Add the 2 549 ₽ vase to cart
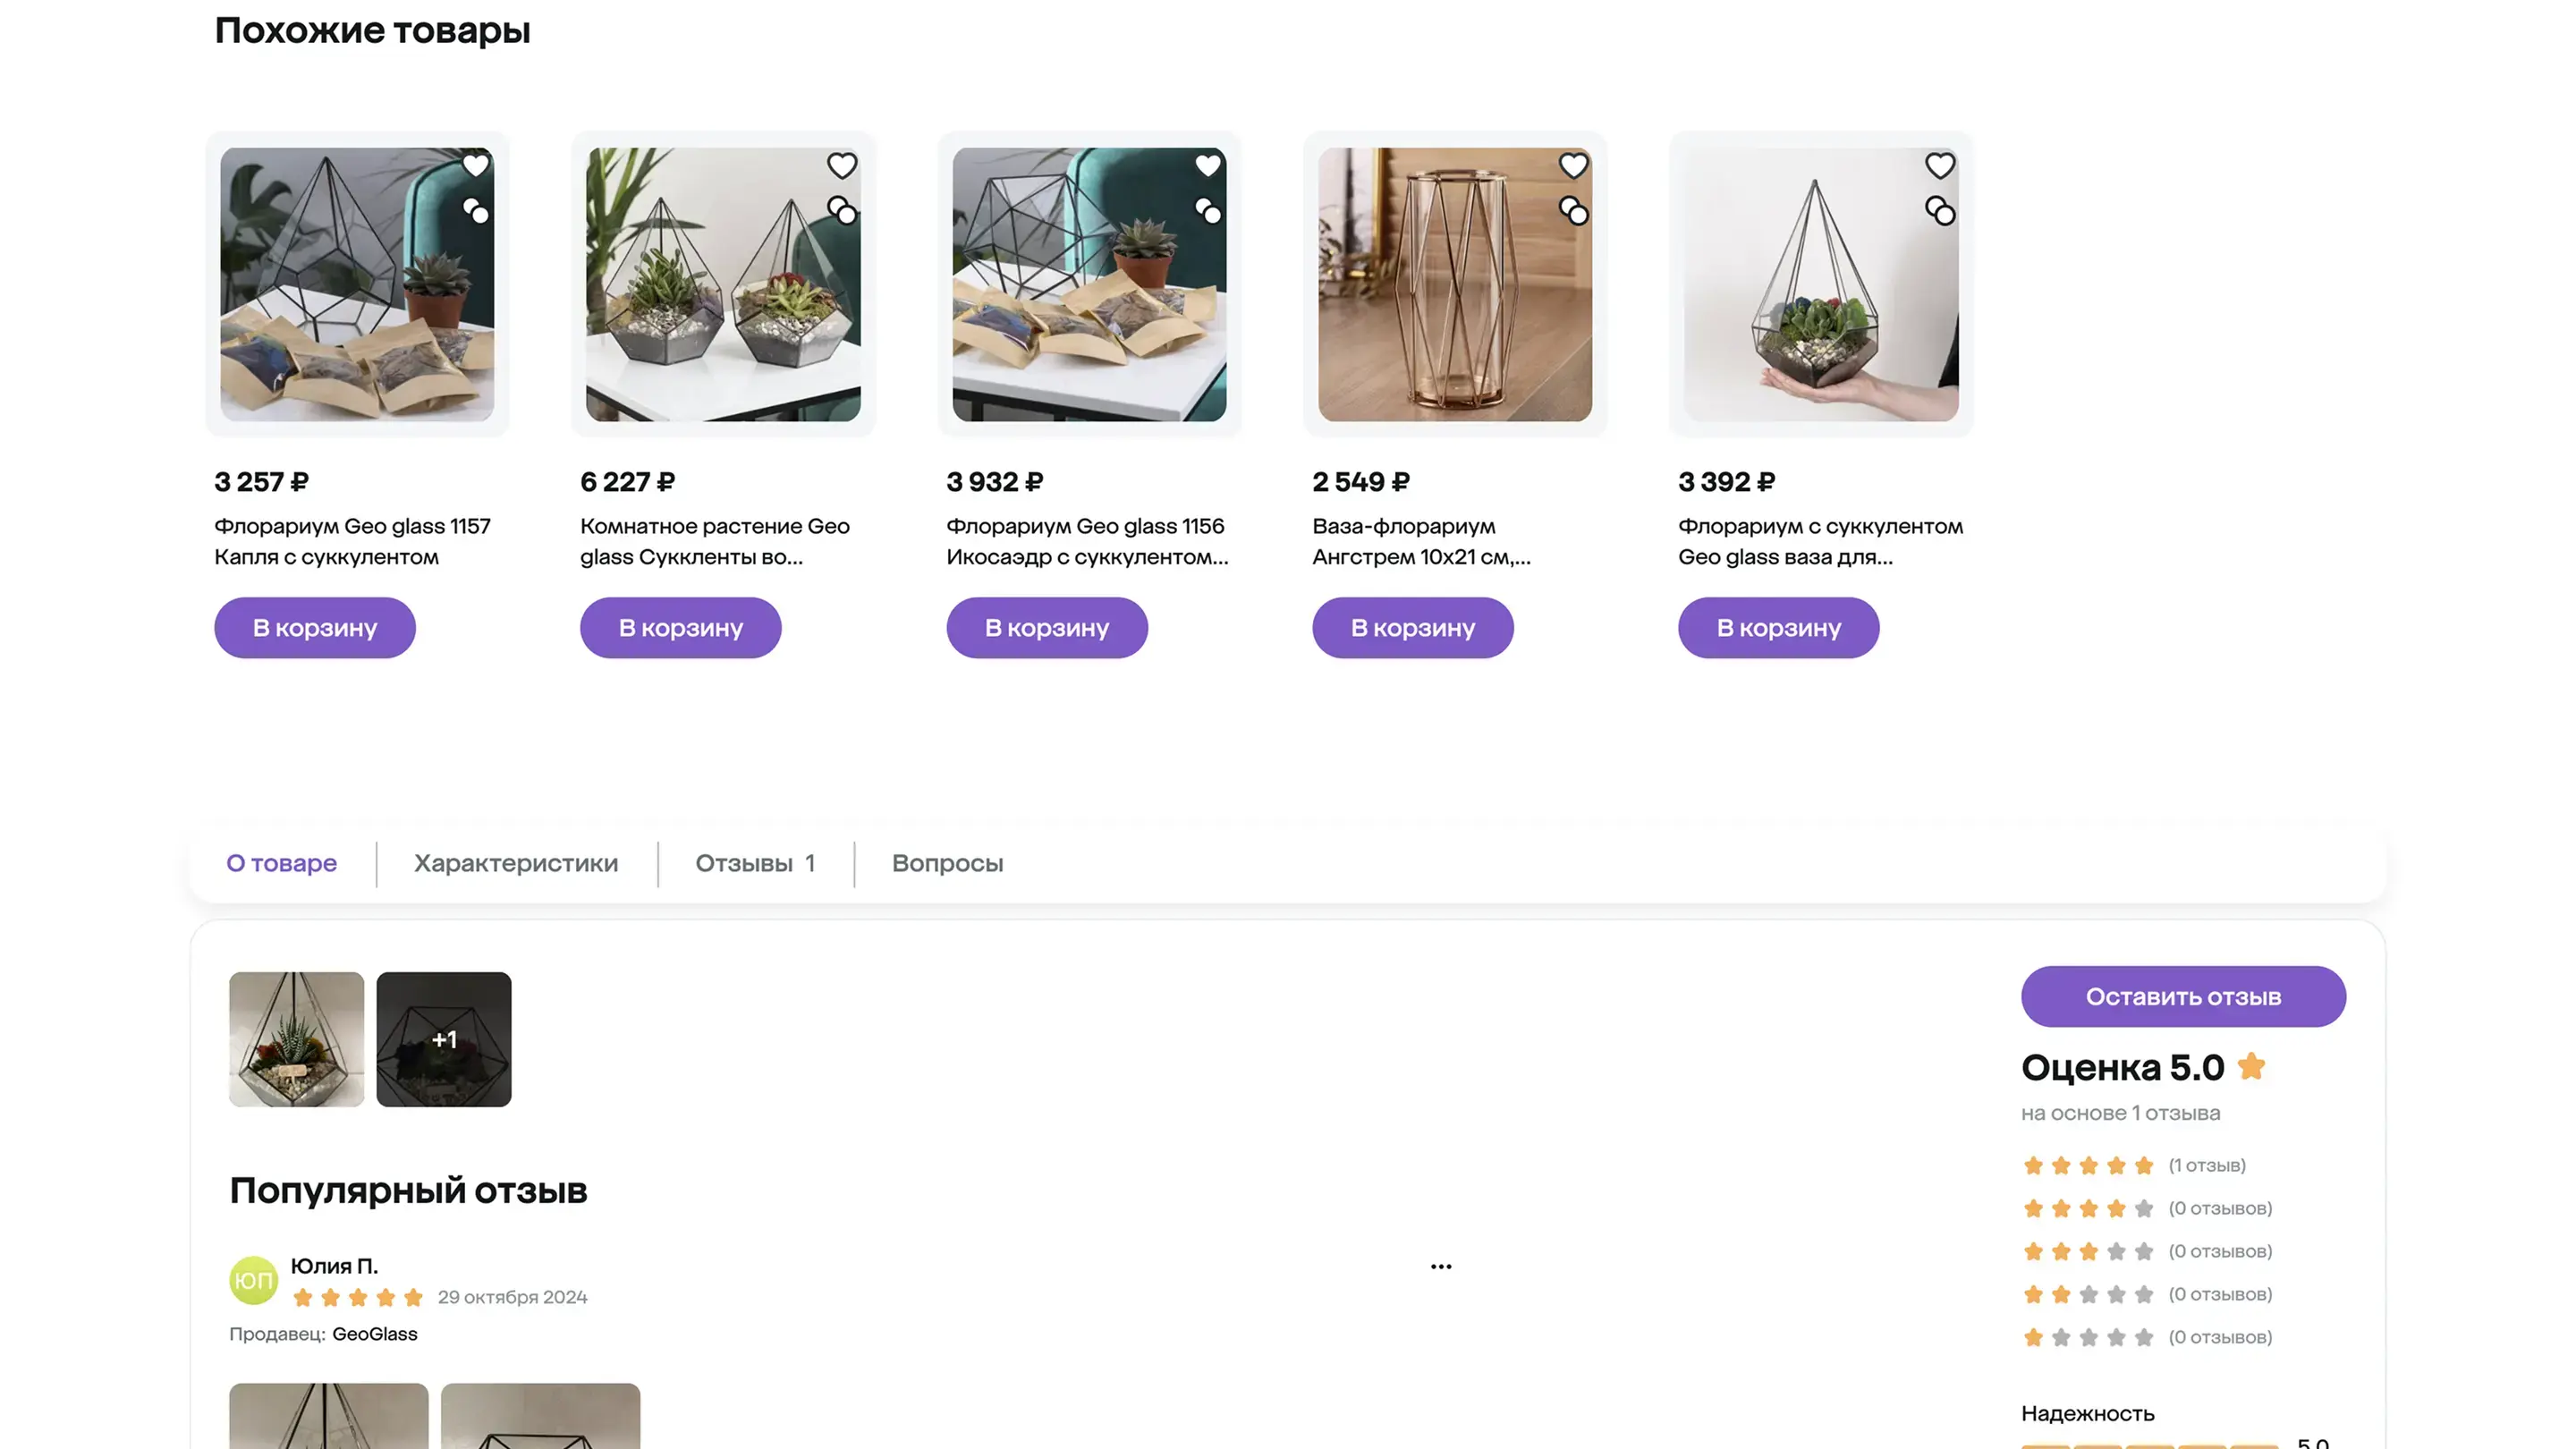Image resolution: width=2576 pixels, height=1449 pixels. (x=1412, y=628)
